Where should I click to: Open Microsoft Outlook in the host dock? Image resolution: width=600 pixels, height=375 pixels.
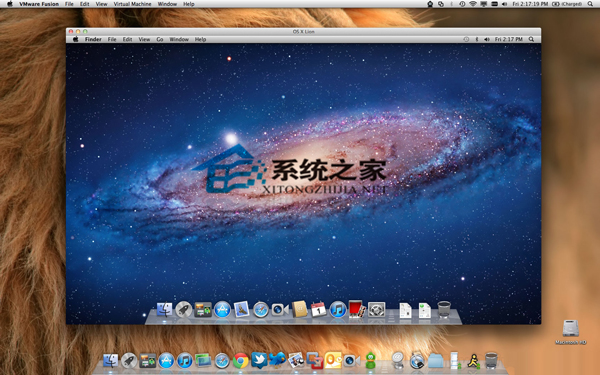[x=333, y=360]
